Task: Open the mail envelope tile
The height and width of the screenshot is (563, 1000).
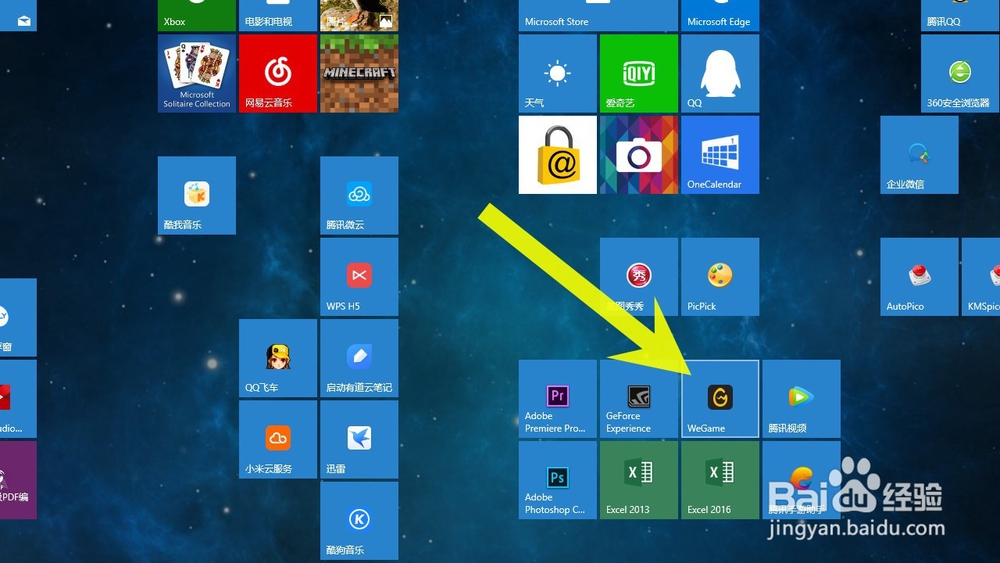Action: coord(18,15)
